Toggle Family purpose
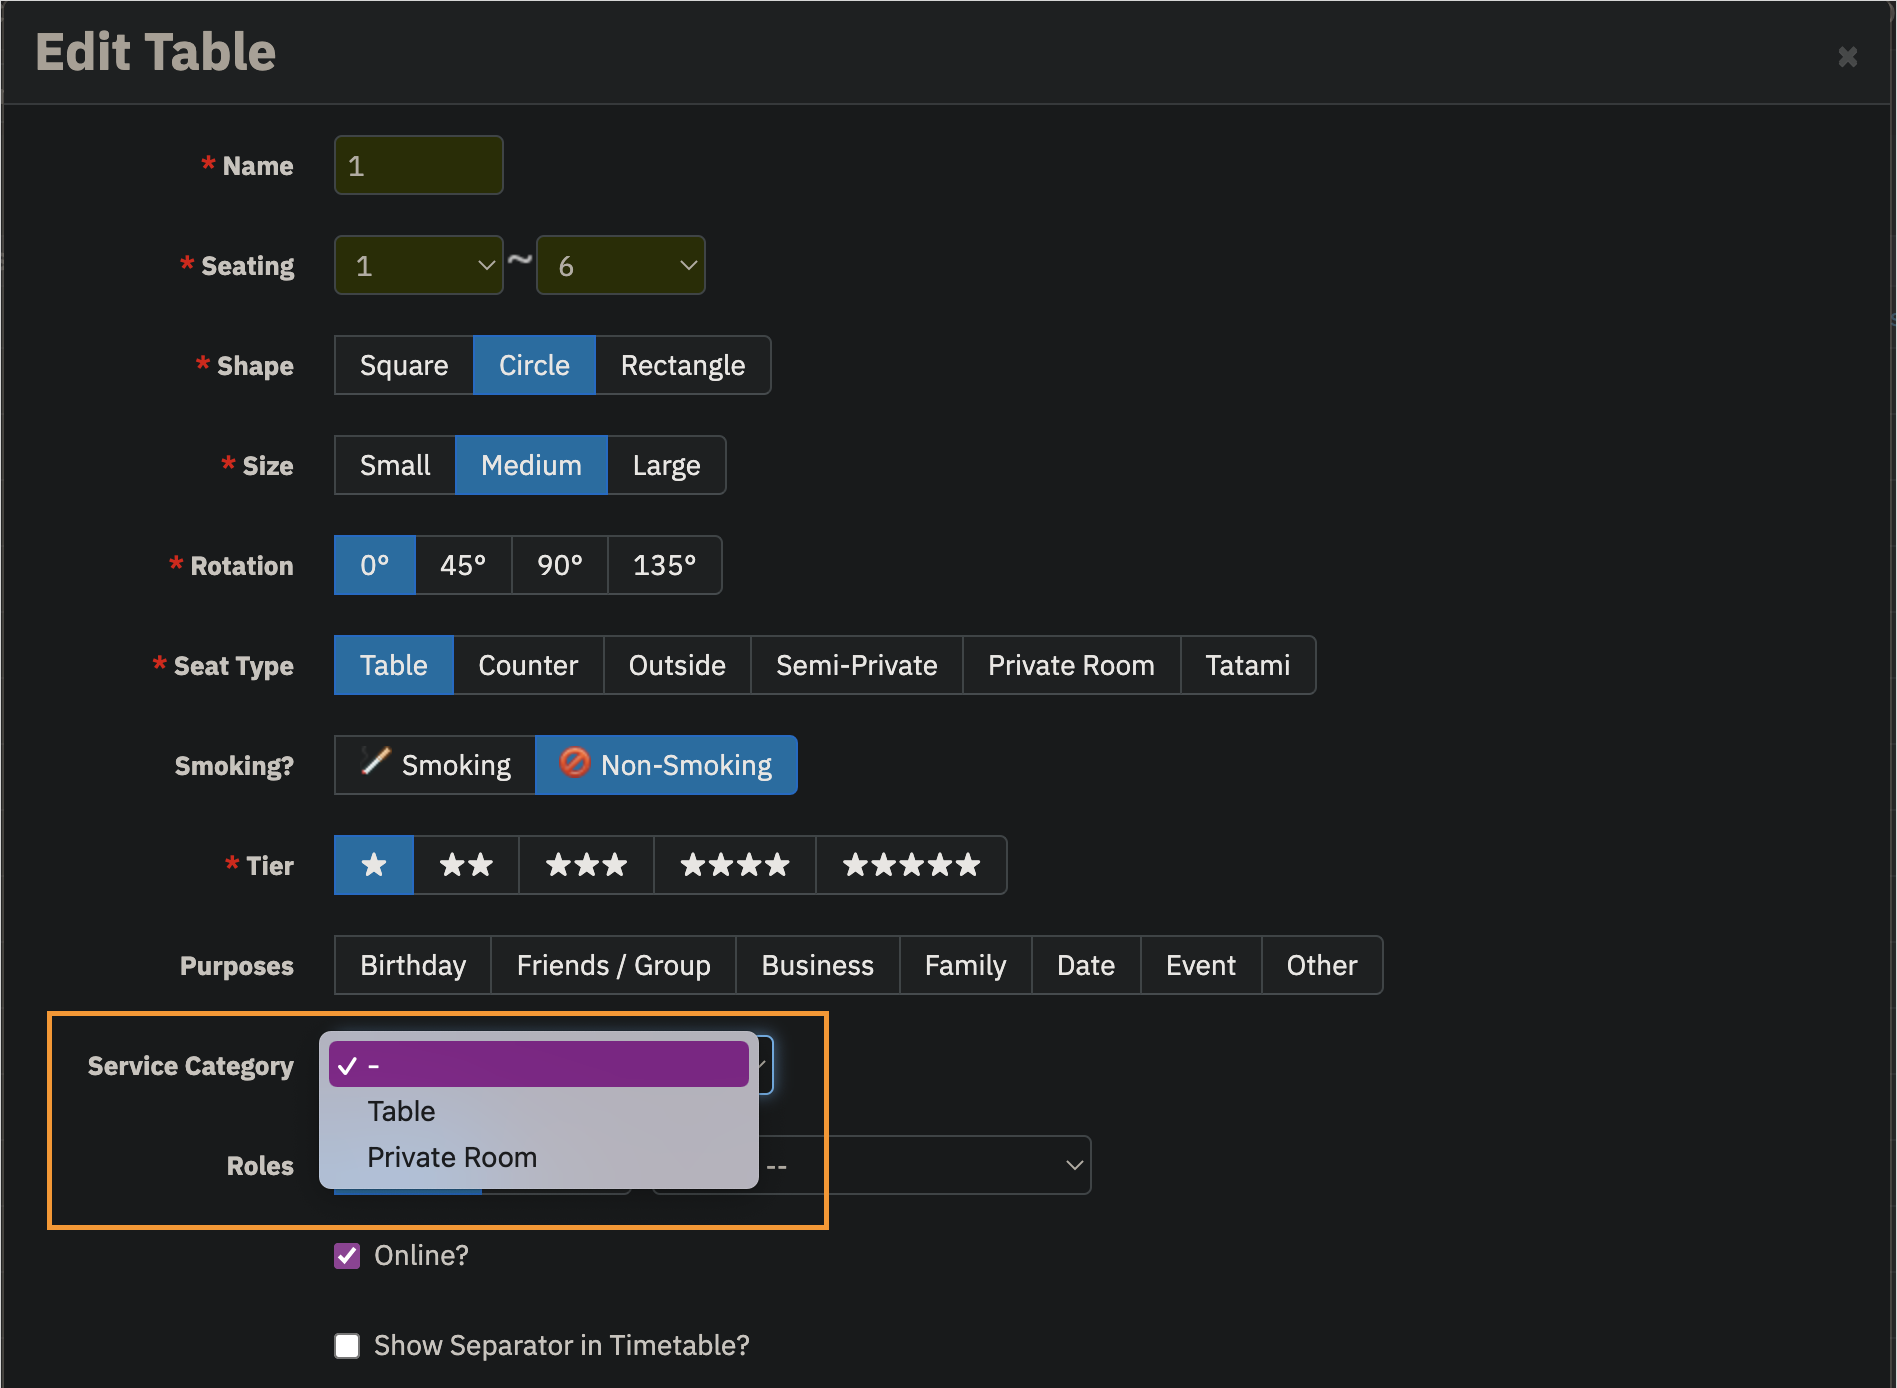 965,965
